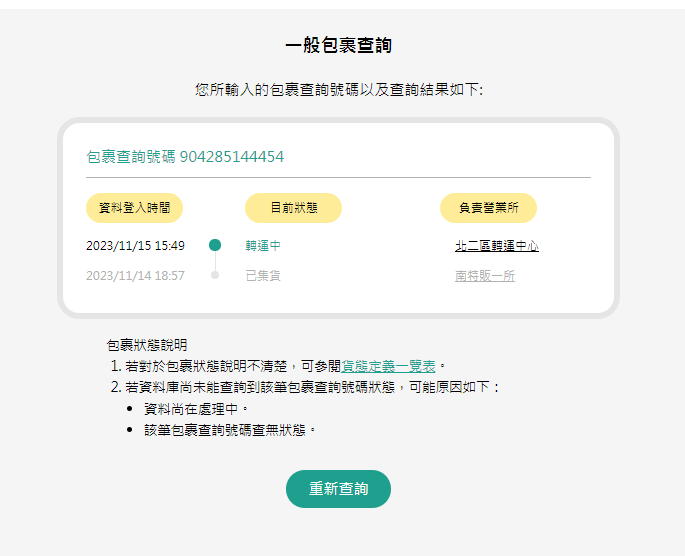Click the 轉運中 status text
The height and width of the screenshot is (556, 685).
point(263,246)
